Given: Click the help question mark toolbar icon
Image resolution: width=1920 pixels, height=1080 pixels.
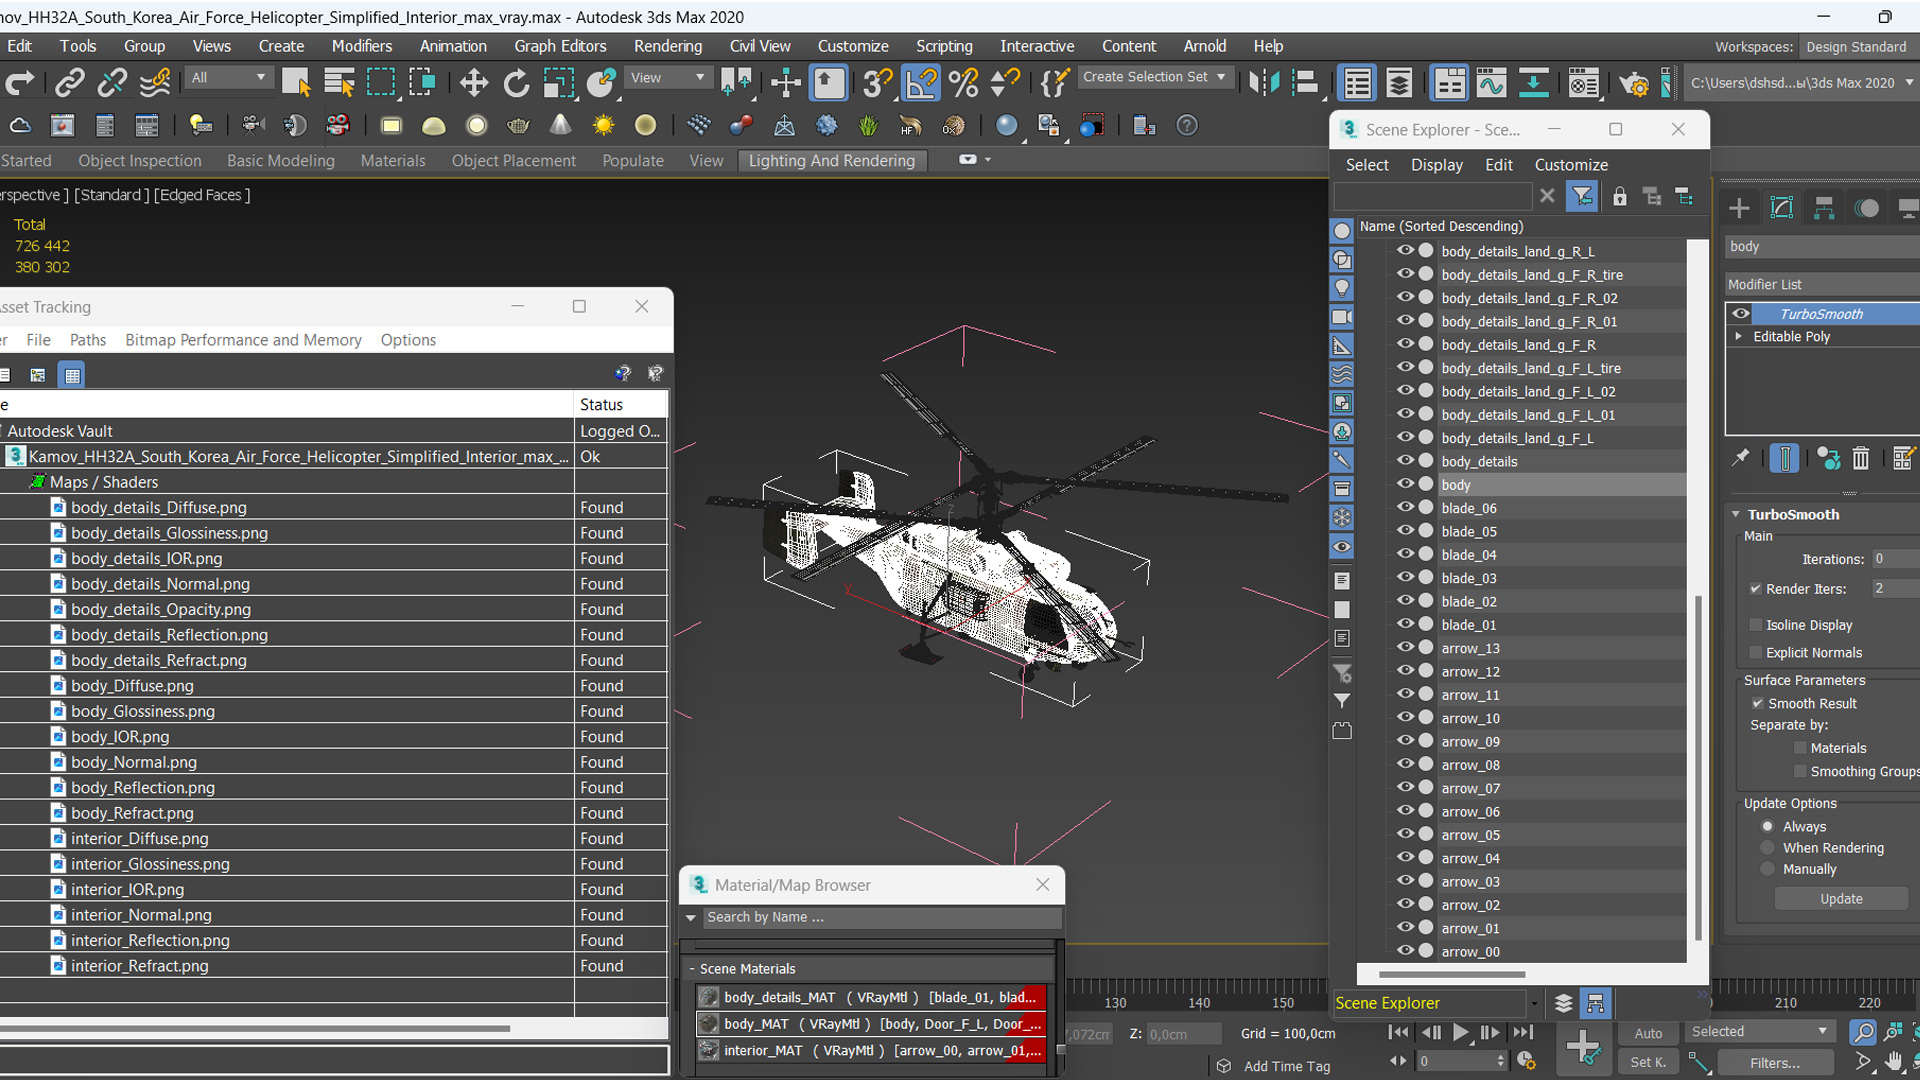Looking at the screenshot, I should pyautogui.click(x=1187, y=126).
